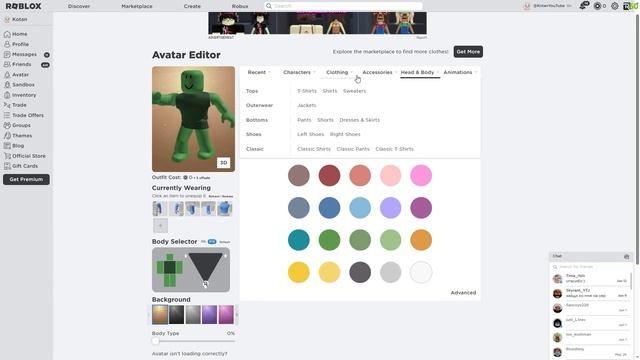This screenshot has height=360, width=640.
Task: Toggle the 3D avatar view button
Action: tap(223, 162)
